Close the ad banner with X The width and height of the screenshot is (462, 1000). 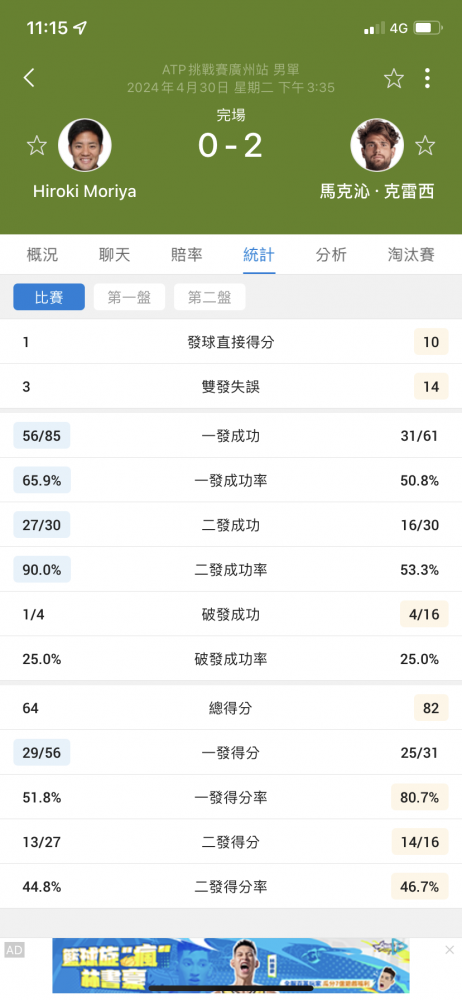[449, 950]
